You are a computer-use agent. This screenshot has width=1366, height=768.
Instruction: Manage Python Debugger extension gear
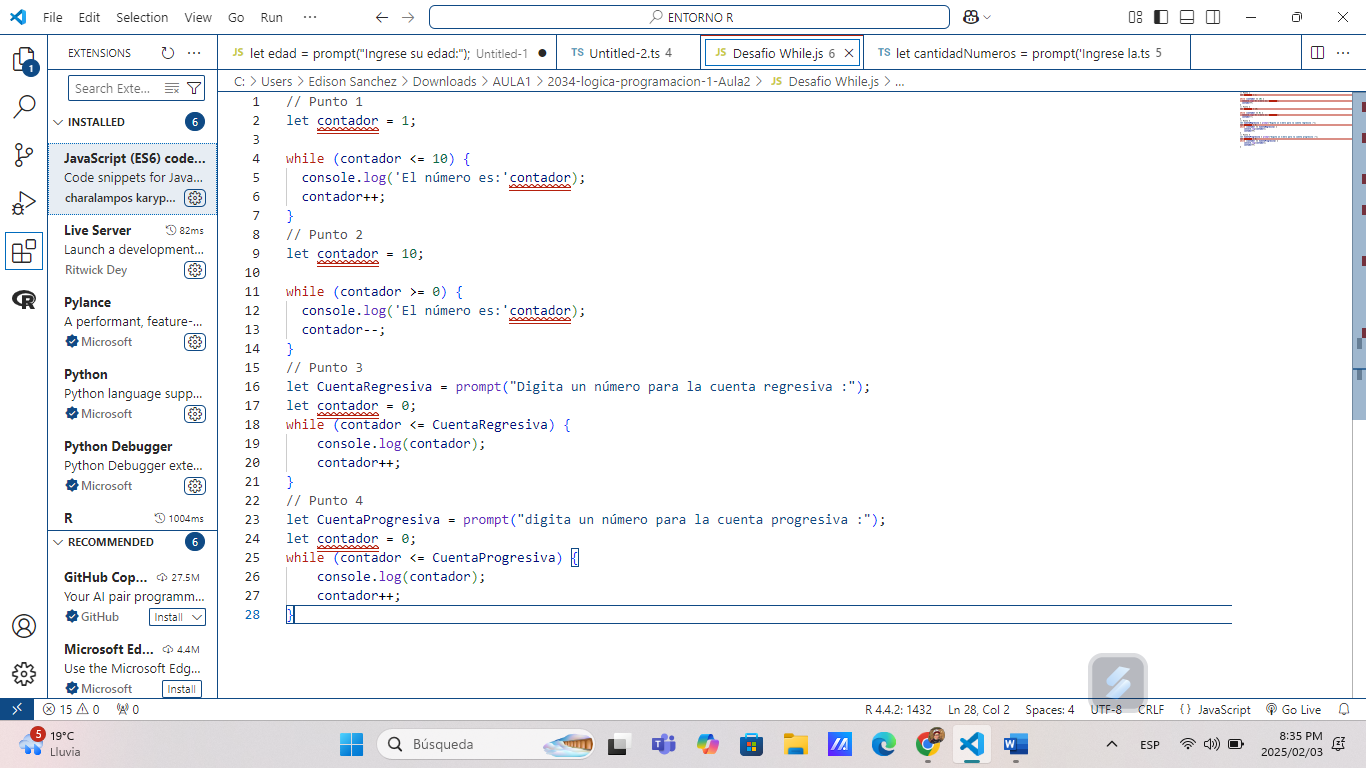[195, 486]
